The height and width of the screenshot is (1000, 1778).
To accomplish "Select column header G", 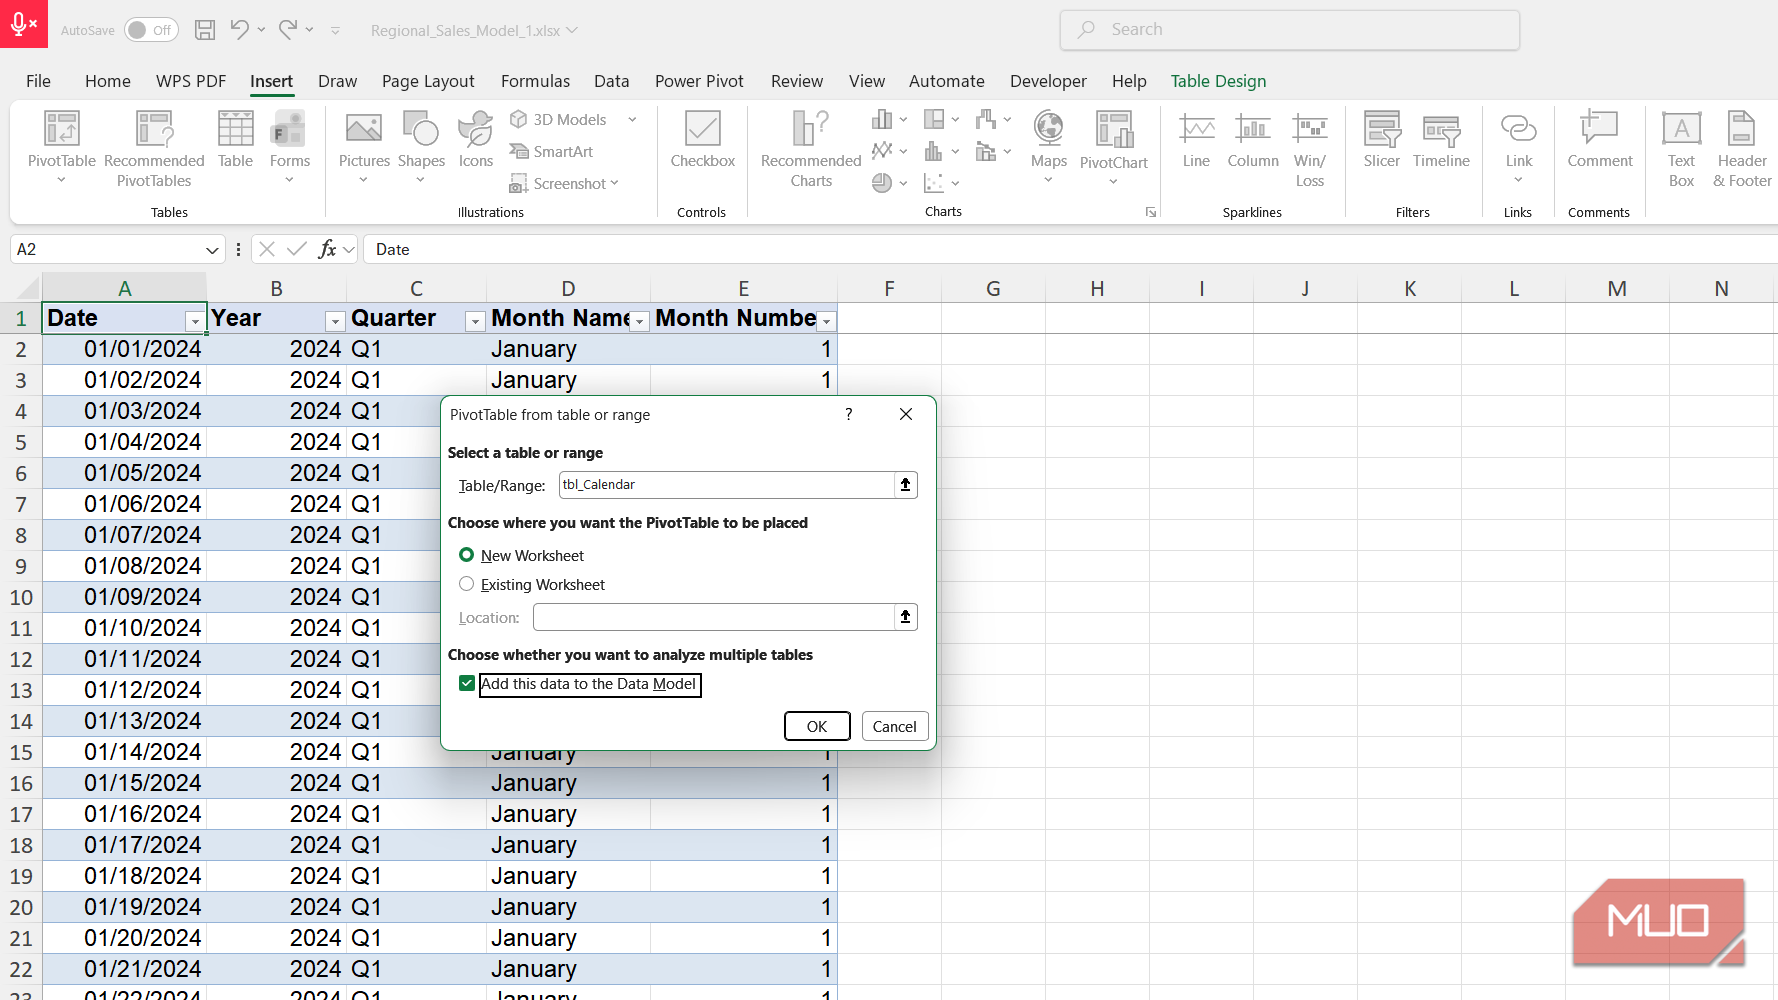I will [993, 288].
